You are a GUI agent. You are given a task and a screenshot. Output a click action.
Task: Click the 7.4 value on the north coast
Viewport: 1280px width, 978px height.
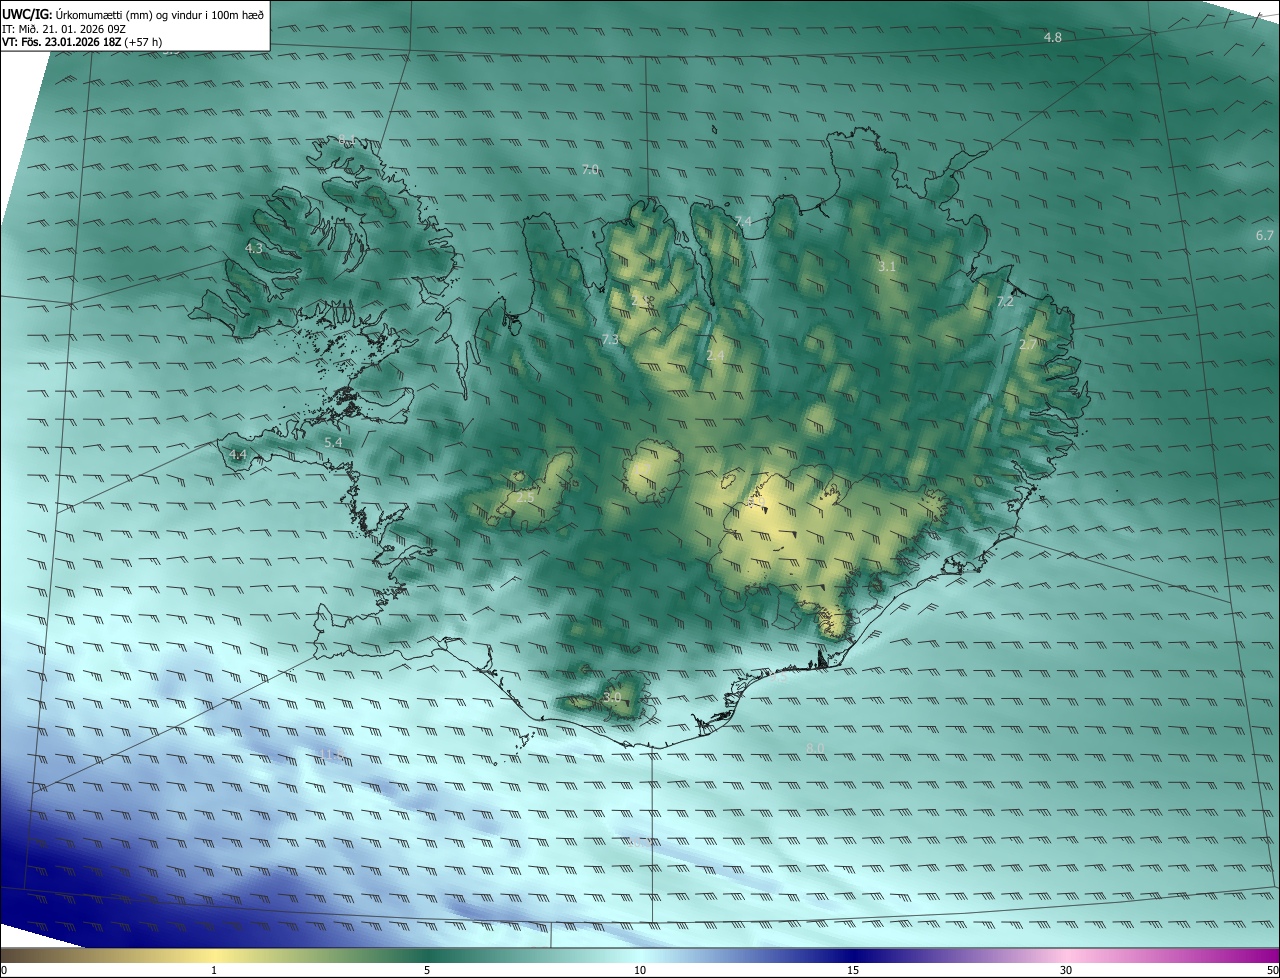point(743,221)
